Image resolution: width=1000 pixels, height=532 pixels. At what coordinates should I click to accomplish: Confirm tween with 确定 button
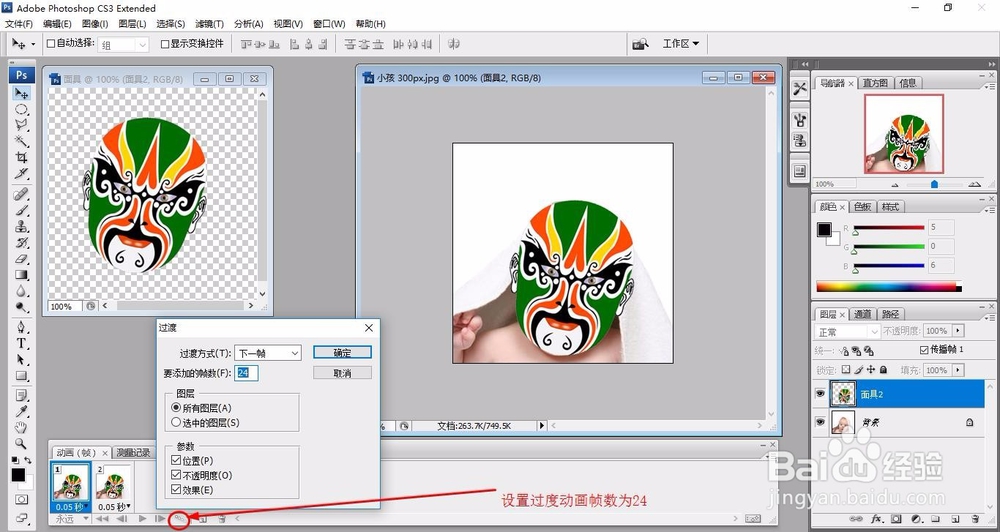tap(342, 353)
